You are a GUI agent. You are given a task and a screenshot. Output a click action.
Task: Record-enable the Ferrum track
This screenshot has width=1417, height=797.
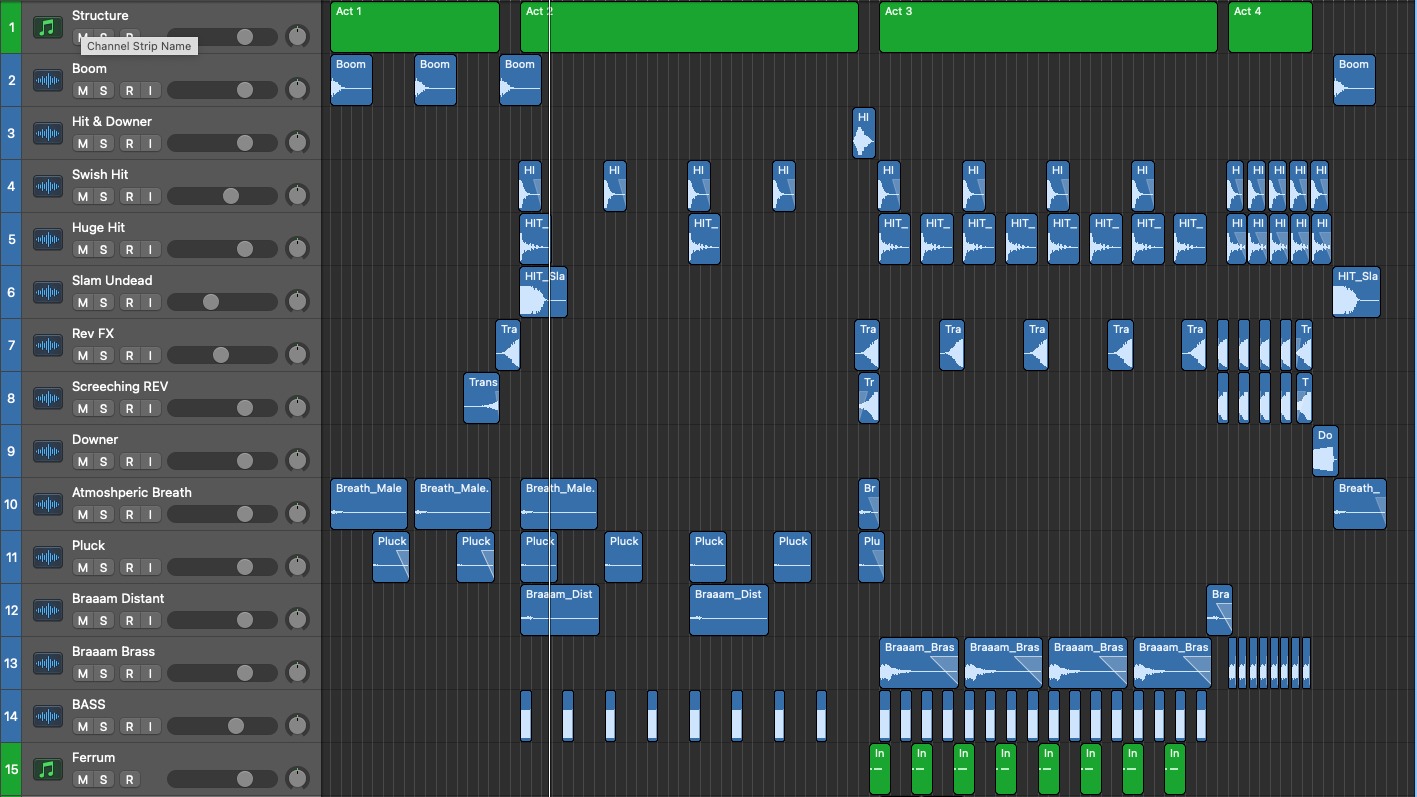tap(129, 780)
